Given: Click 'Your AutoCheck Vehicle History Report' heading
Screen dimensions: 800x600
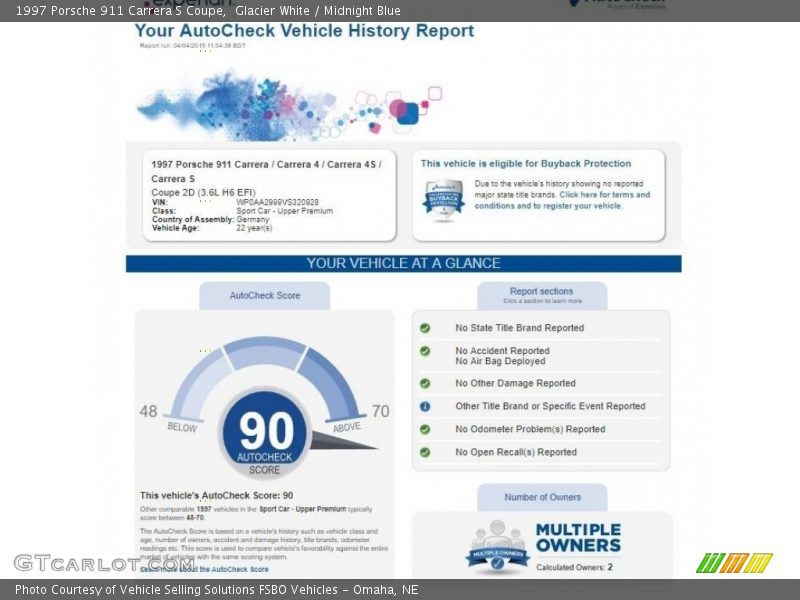Looking at the screenshot, I should (304, 31).
